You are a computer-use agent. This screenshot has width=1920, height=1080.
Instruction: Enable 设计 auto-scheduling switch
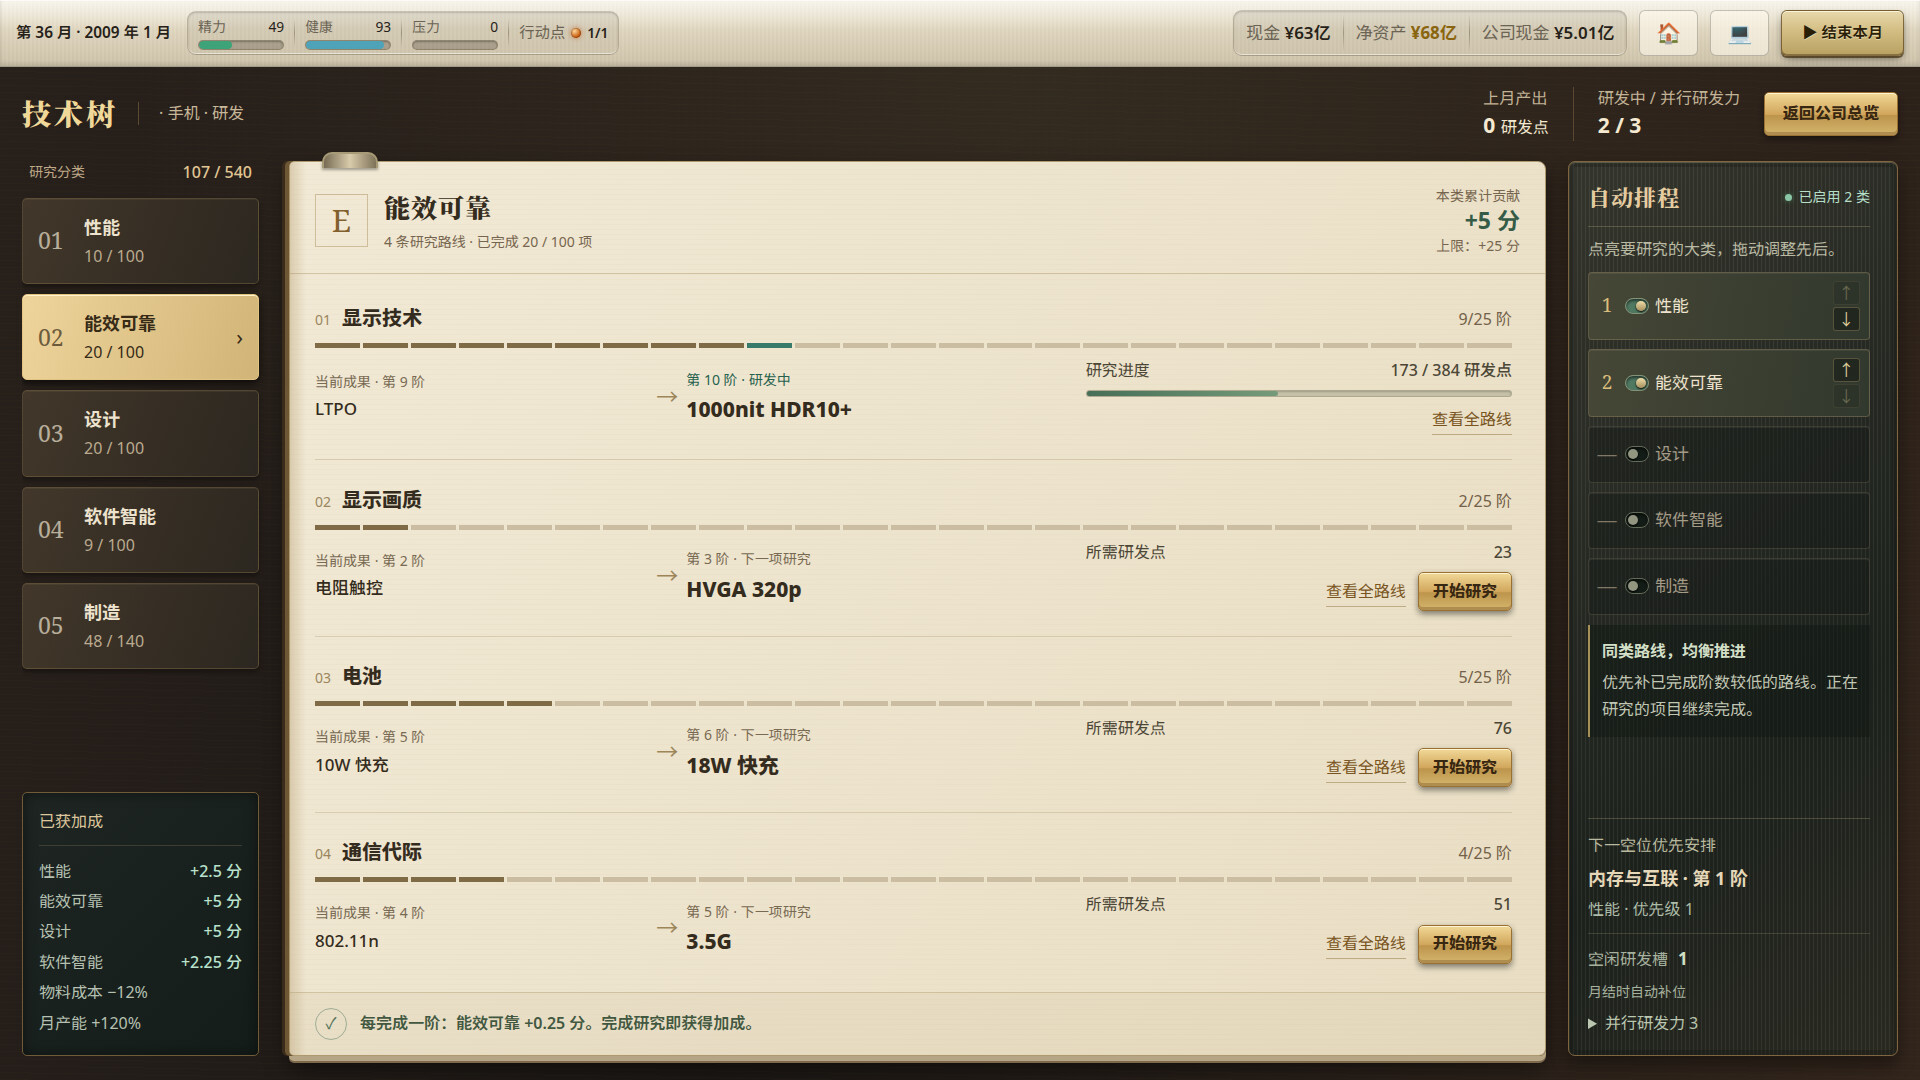click(x=1637, y=454)
